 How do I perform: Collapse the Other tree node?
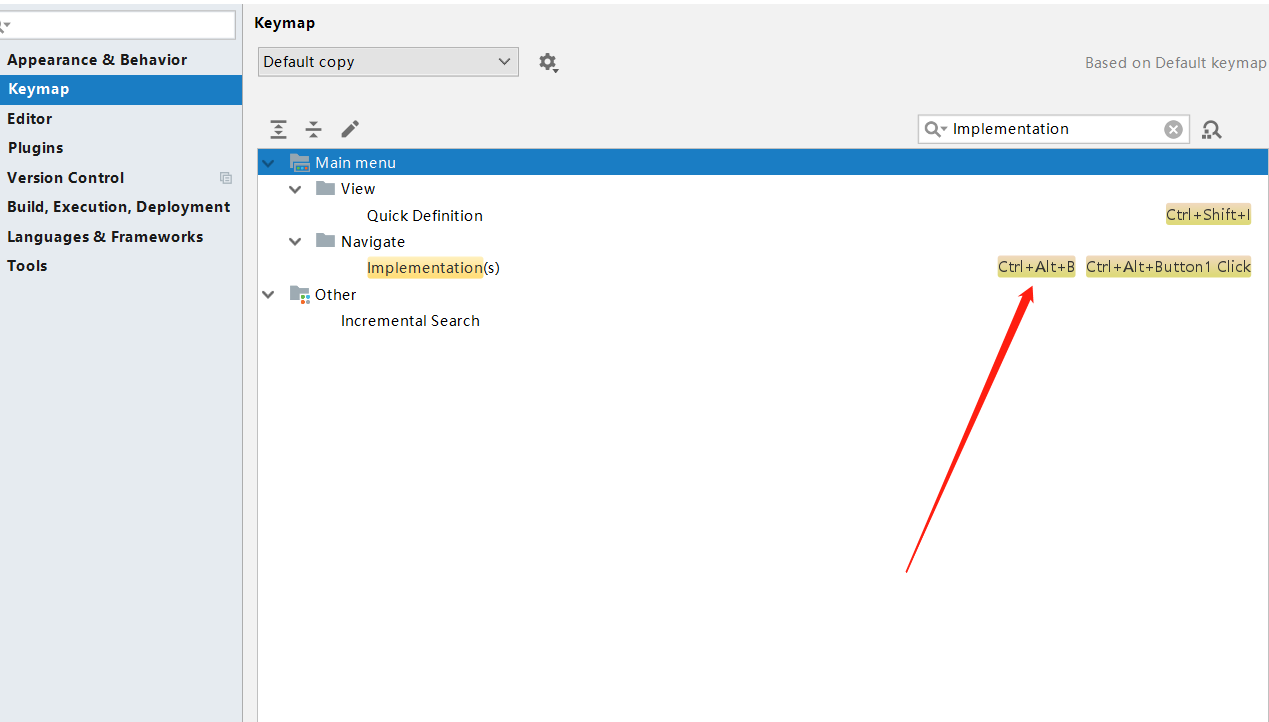pyautogui.click(x=267, y=294)
